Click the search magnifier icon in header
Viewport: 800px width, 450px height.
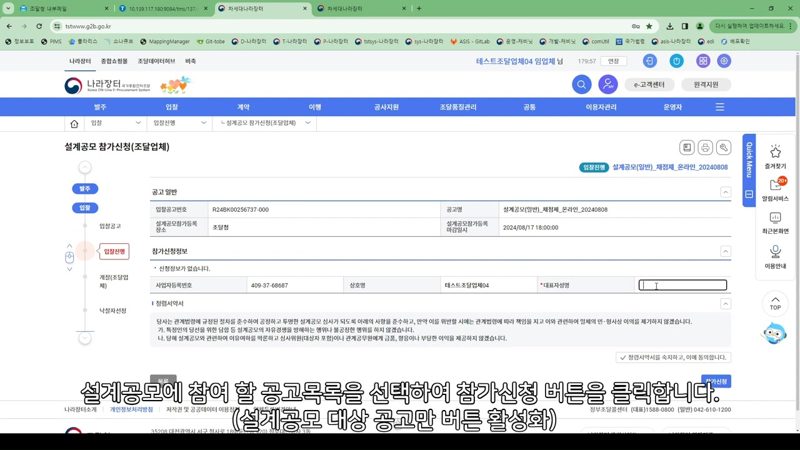click(581, 84)
